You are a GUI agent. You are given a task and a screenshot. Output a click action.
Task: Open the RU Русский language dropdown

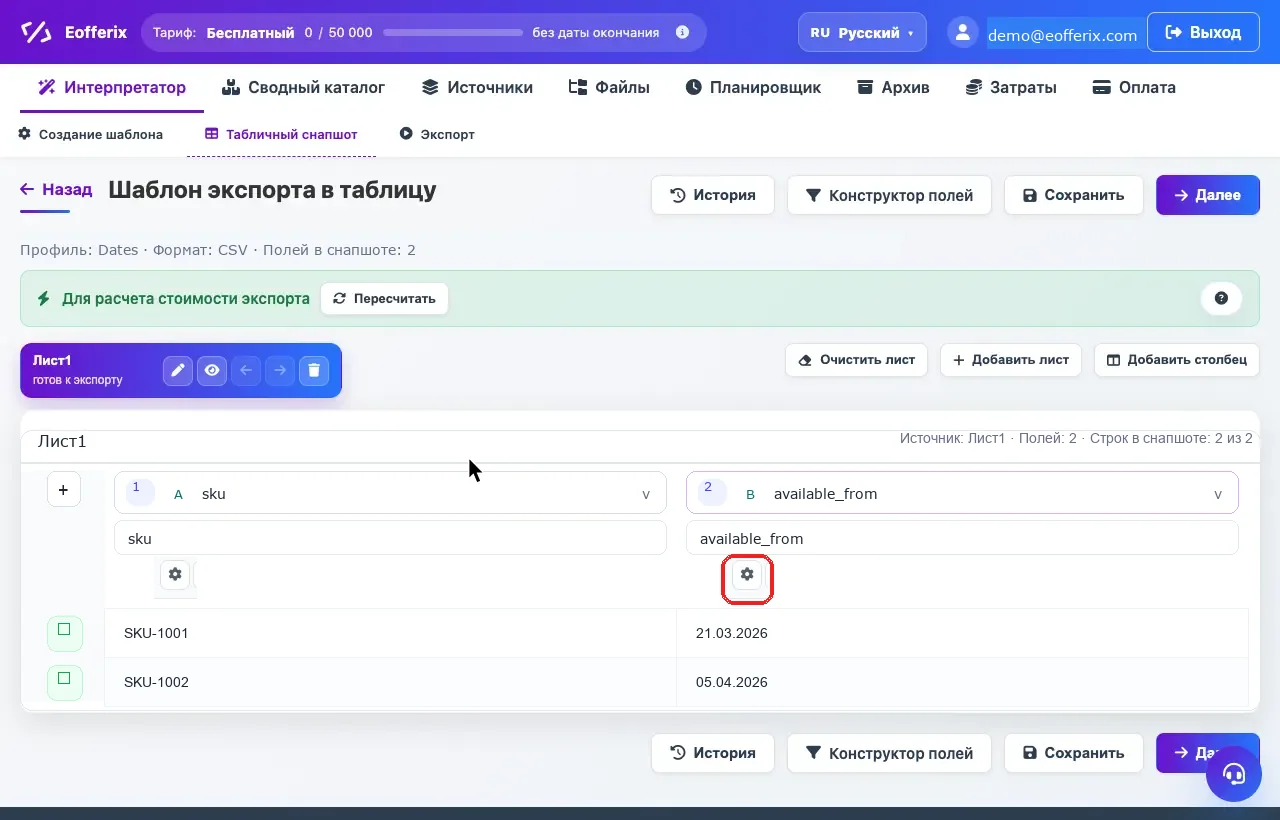tap(862, 32)
